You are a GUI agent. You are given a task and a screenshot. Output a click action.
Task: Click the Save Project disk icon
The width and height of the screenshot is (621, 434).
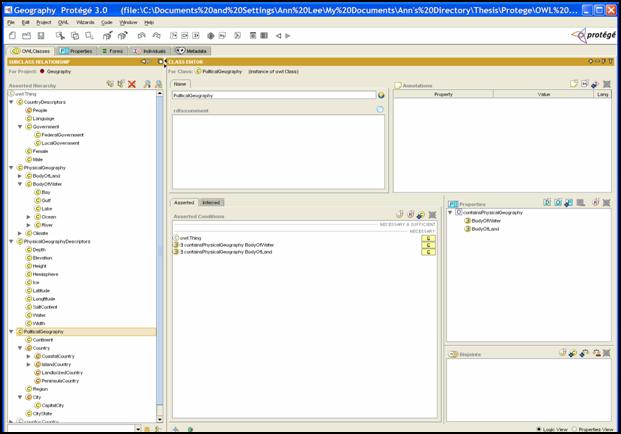pos(41,36)
